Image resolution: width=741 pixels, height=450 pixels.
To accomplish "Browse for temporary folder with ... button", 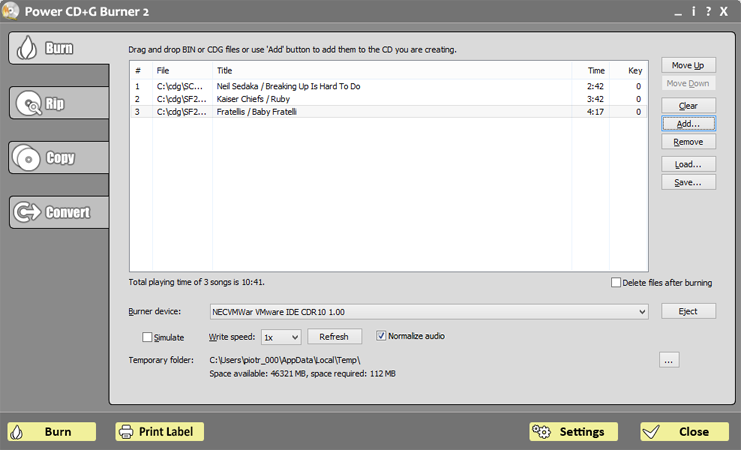I will pos(669,360).
